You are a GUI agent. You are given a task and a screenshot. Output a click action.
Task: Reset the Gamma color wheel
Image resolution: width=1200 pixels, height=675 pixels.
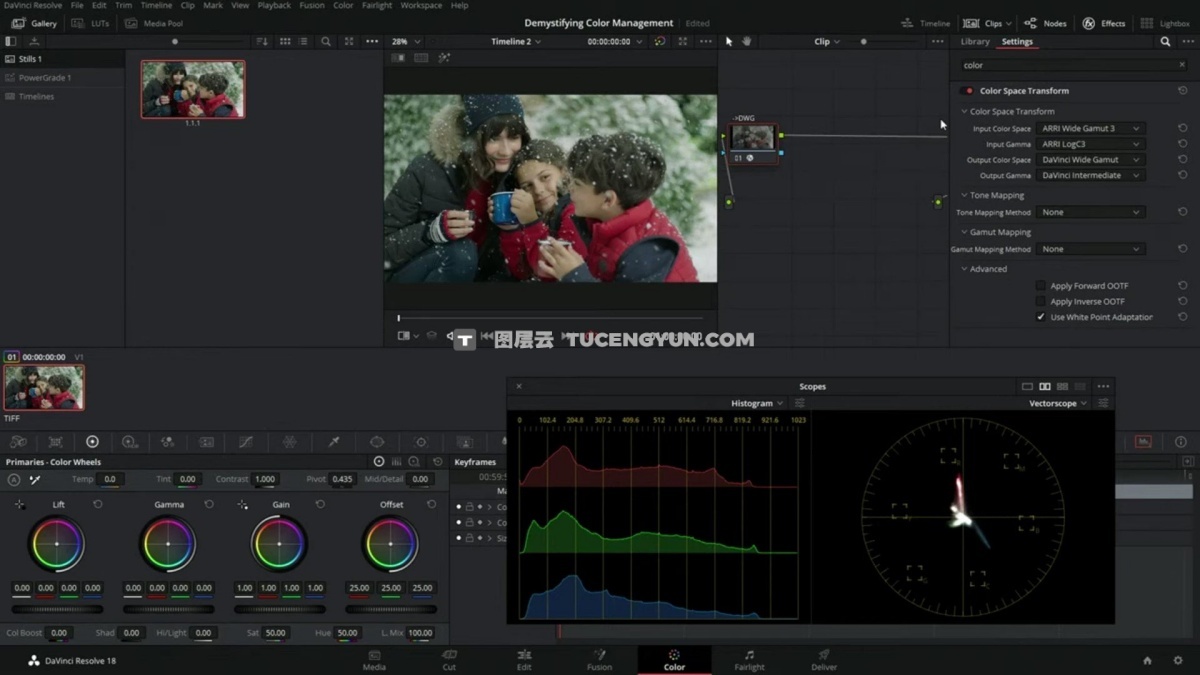pyautogui.click(x=209, y=504)
